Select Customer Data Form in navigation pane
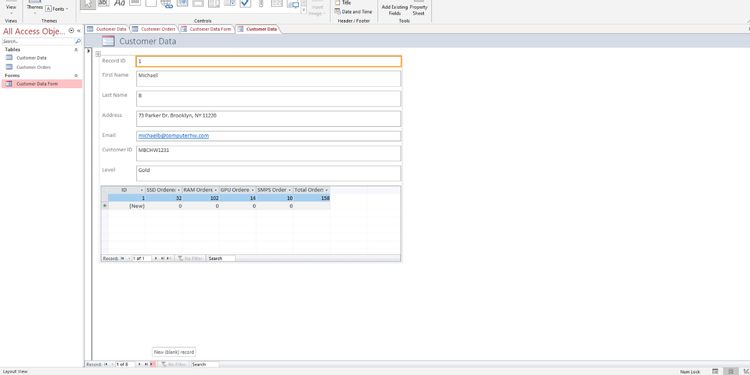Image resolution: width=750 pixels, height=375 pixels. click(42, 84)
